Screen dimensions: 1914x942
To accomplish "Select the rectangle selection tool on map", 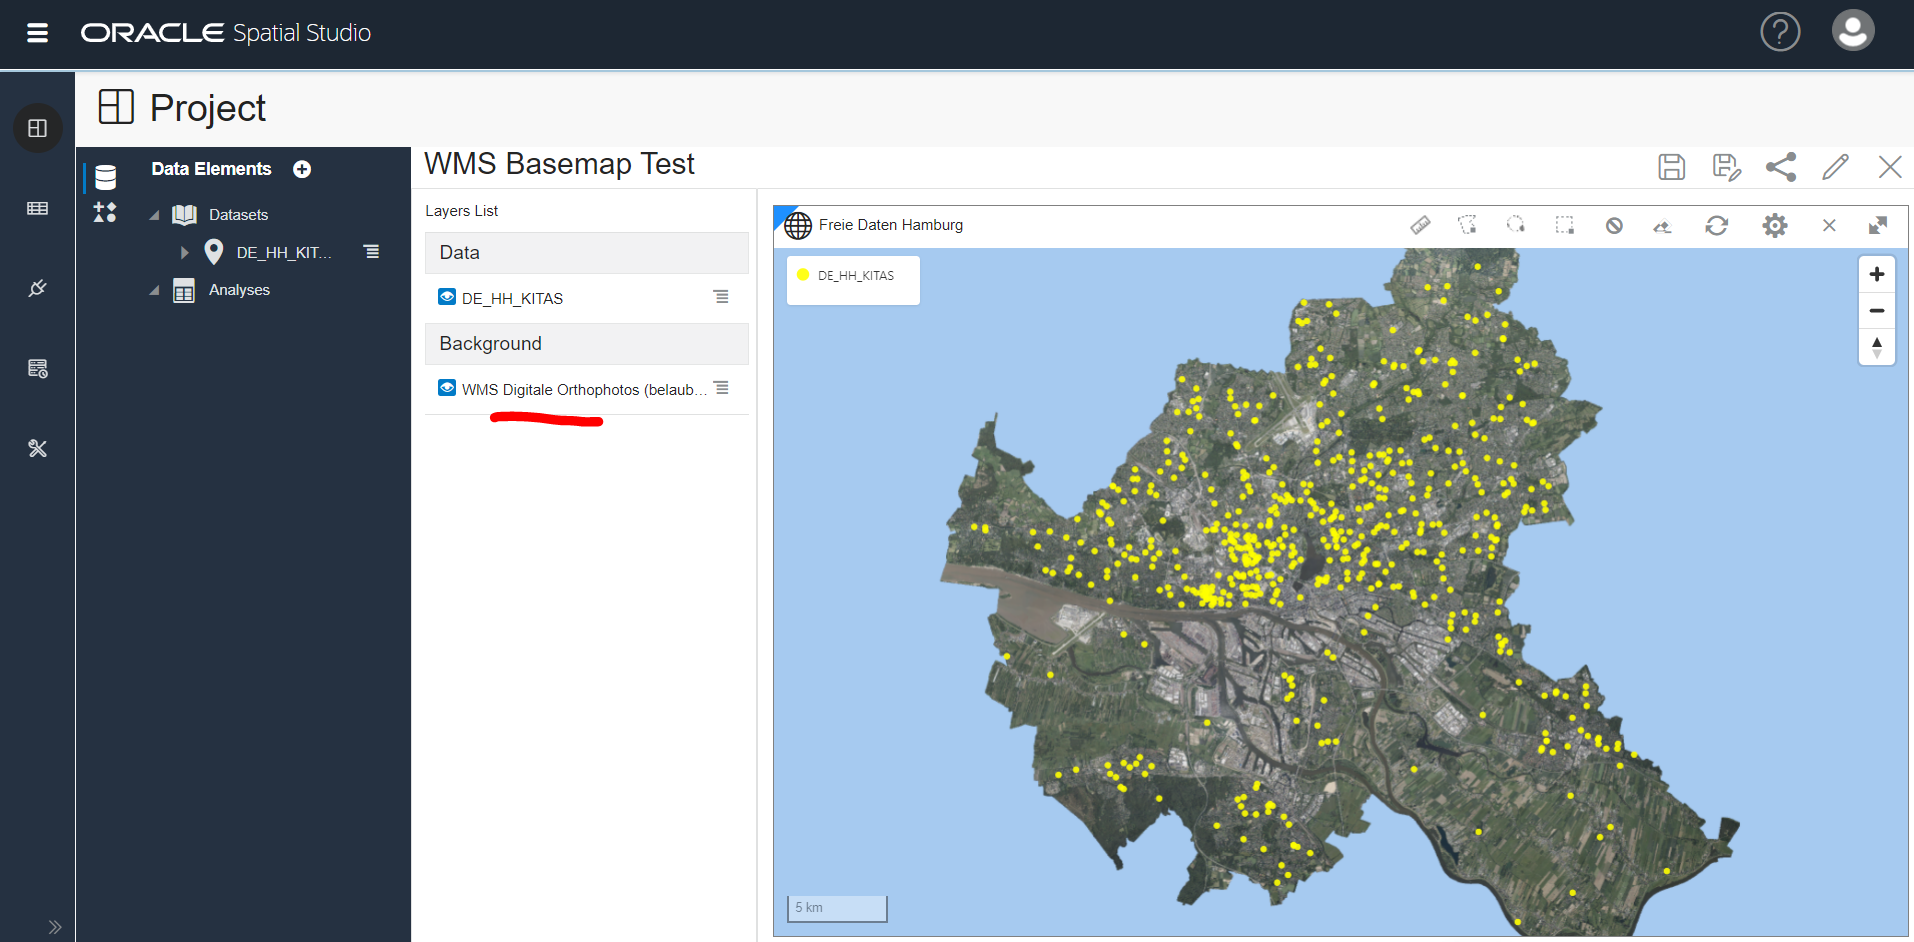I will (1565, 225).
